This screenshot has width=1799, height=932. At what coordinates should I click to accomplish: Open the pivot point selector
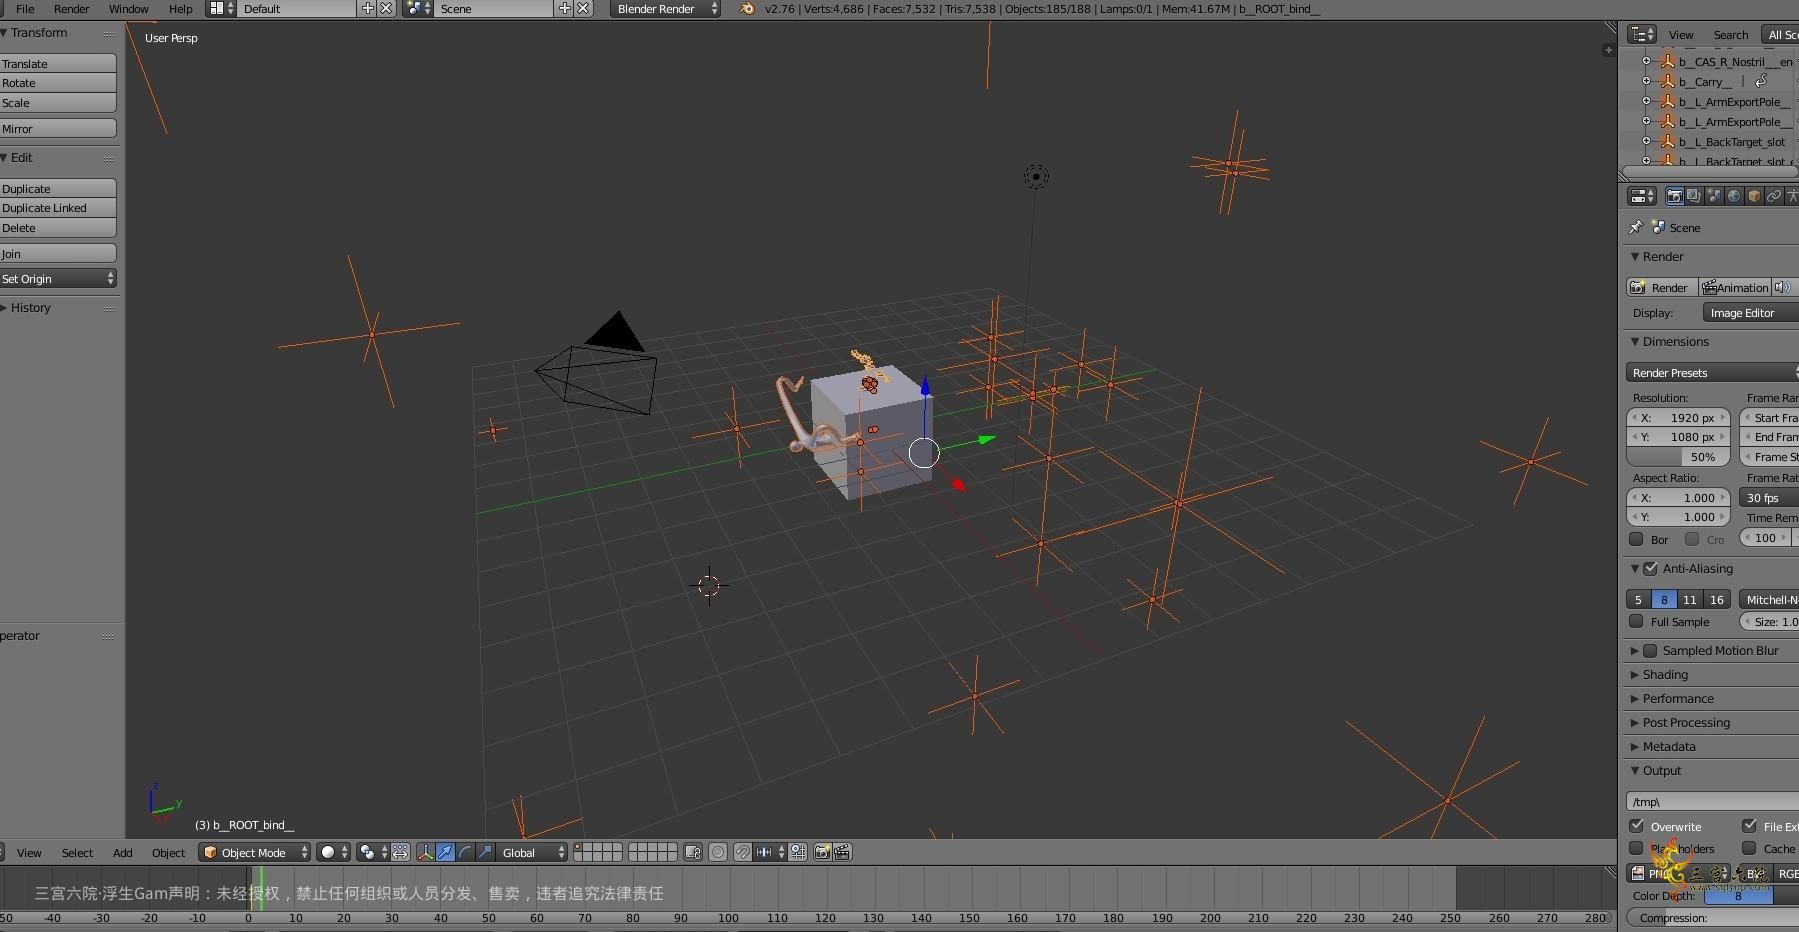[x=373, y=852]
